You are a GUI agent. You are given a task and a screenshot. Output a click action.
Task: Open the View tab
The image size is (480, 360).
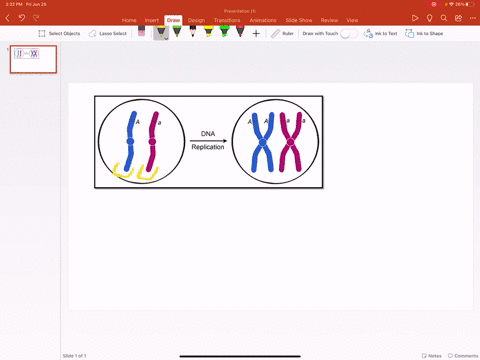(352, 20)
